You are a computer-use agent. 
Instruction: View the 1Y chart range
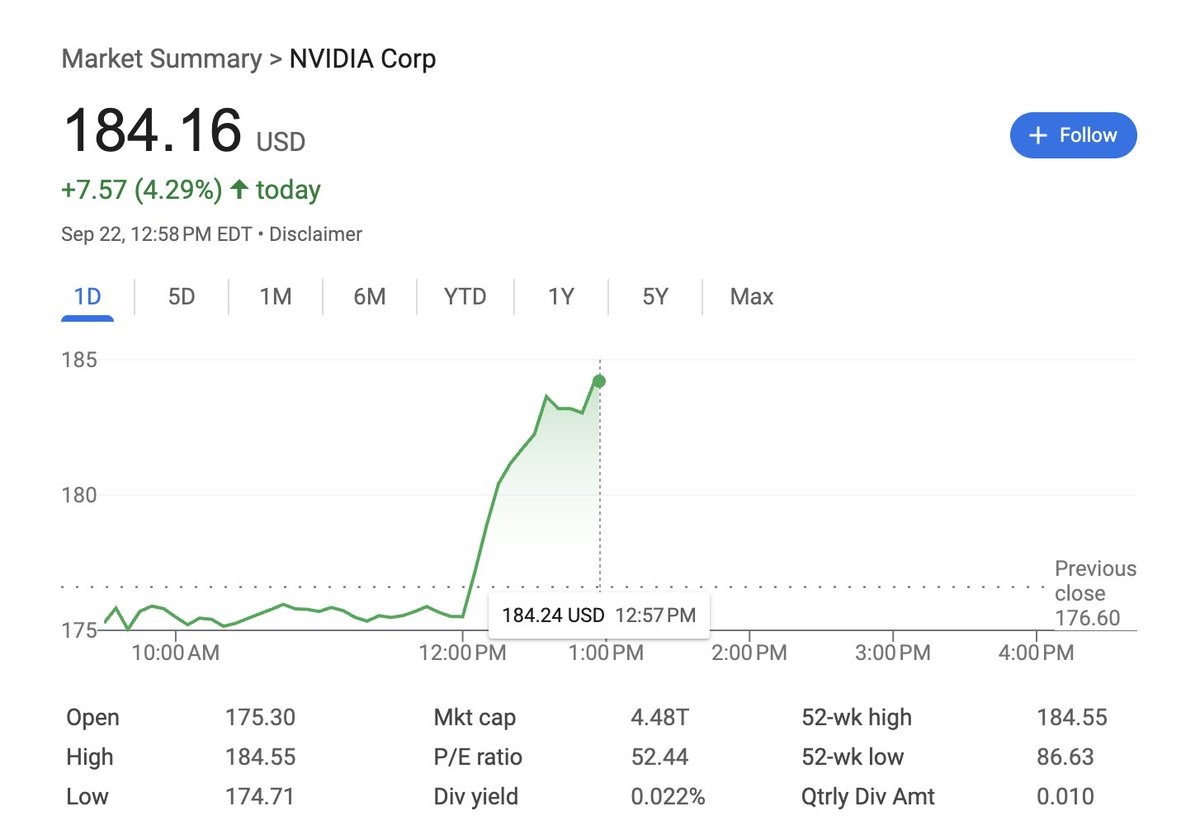click(561, 297)
